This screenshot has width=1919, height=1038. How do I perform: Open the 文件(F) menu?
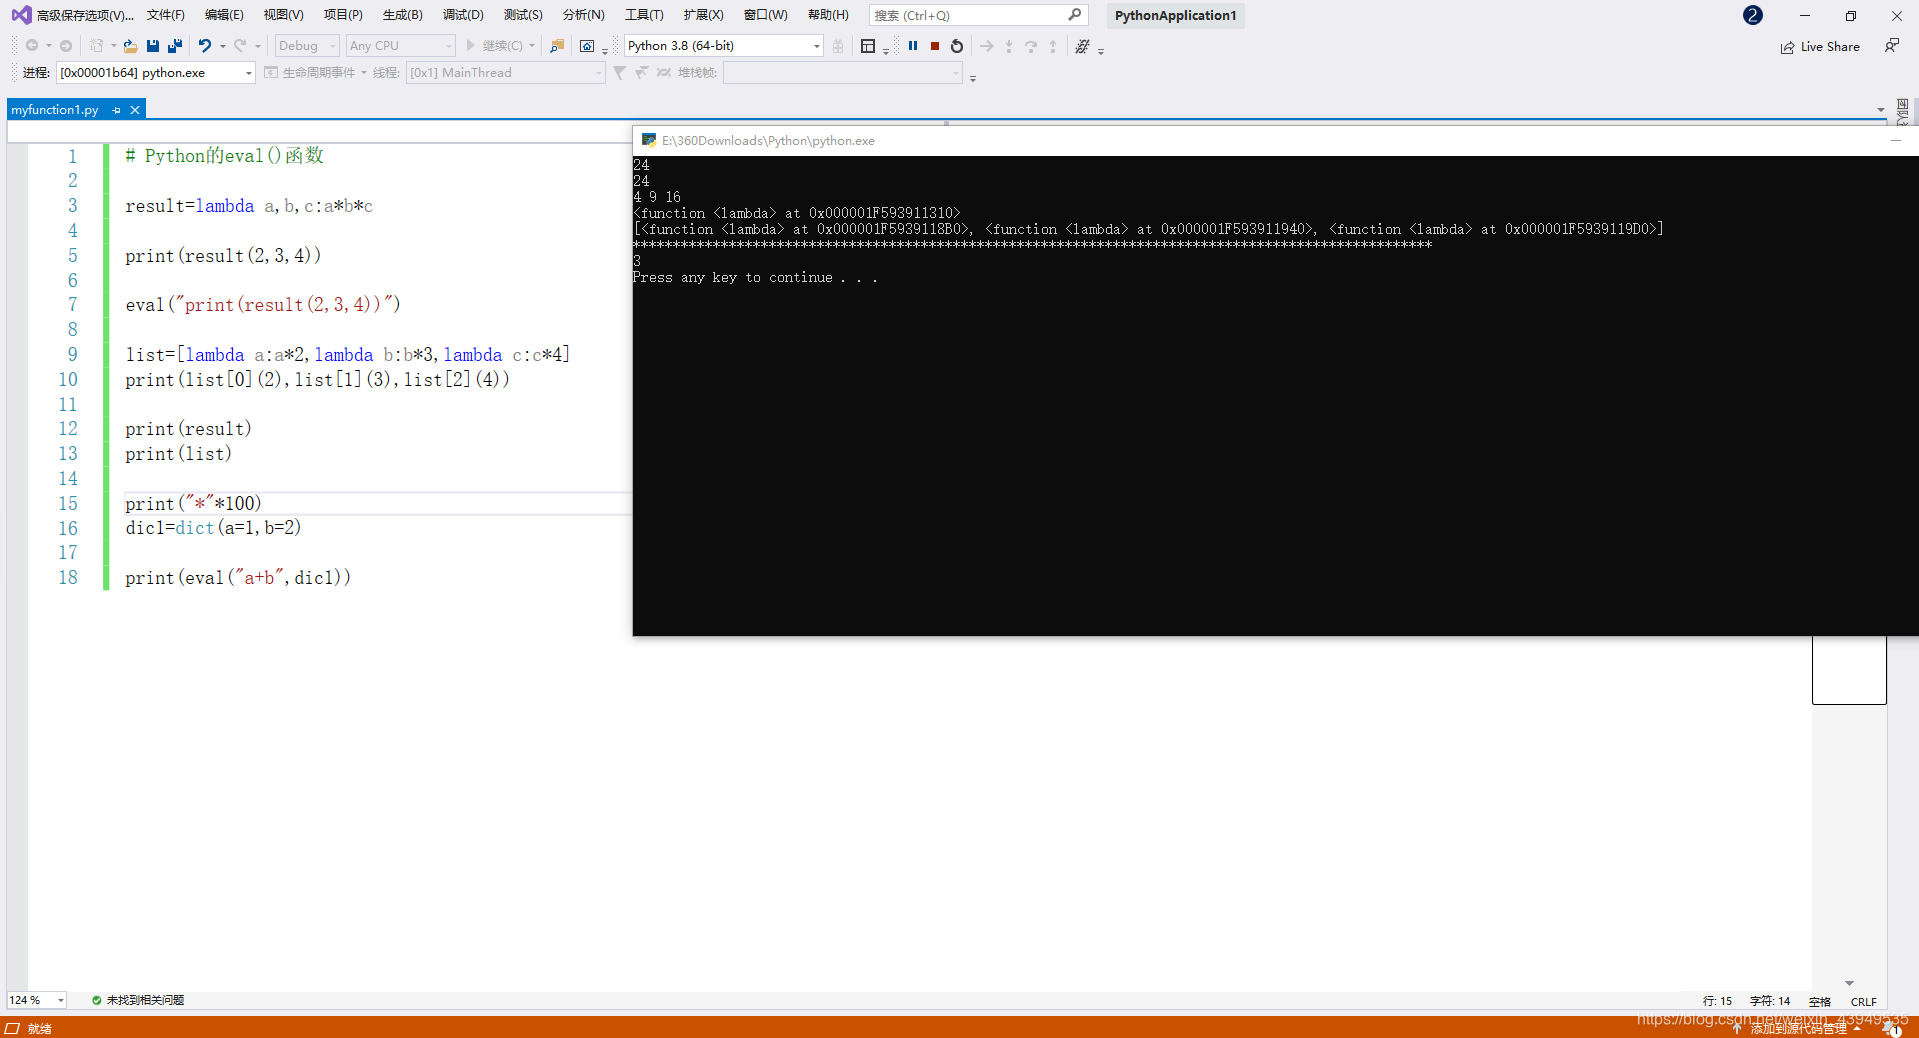coord(165,15)
